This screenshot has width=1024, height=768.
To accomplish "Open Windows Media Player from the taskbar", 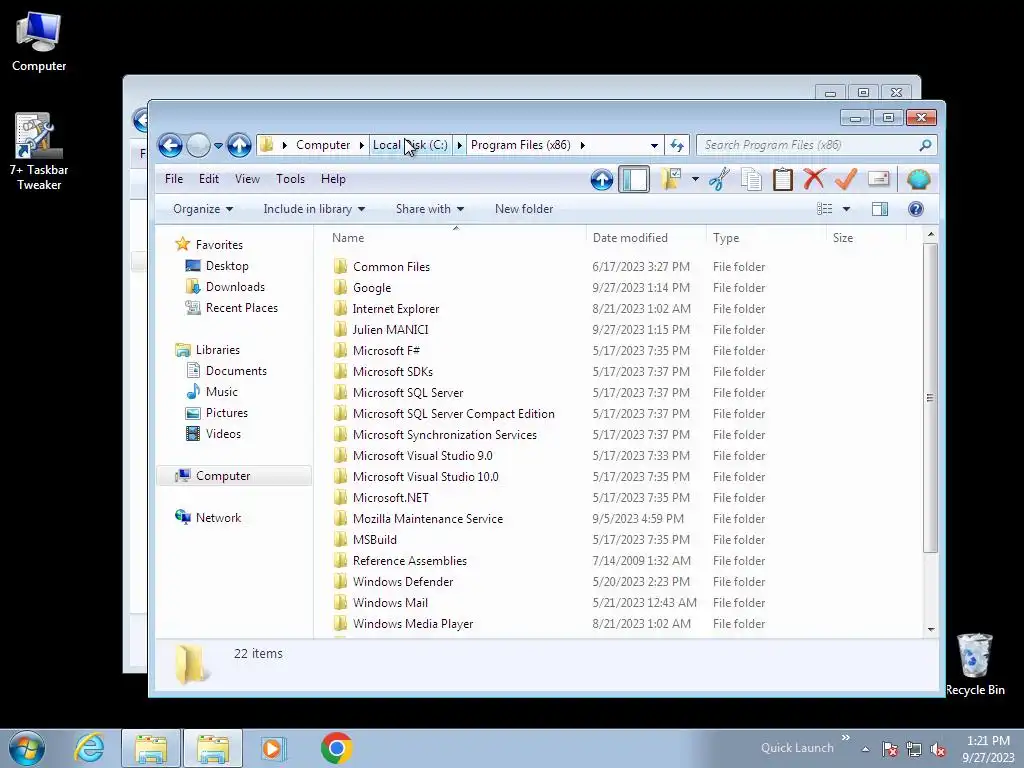I will [273, 748].
